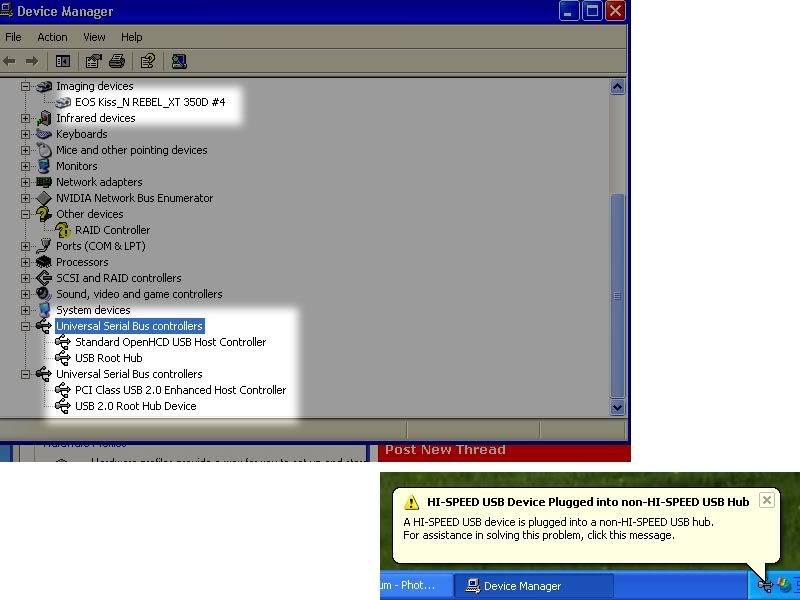Expand the Keyboards branch
This screenshot has width=800, height=600.
25,134
